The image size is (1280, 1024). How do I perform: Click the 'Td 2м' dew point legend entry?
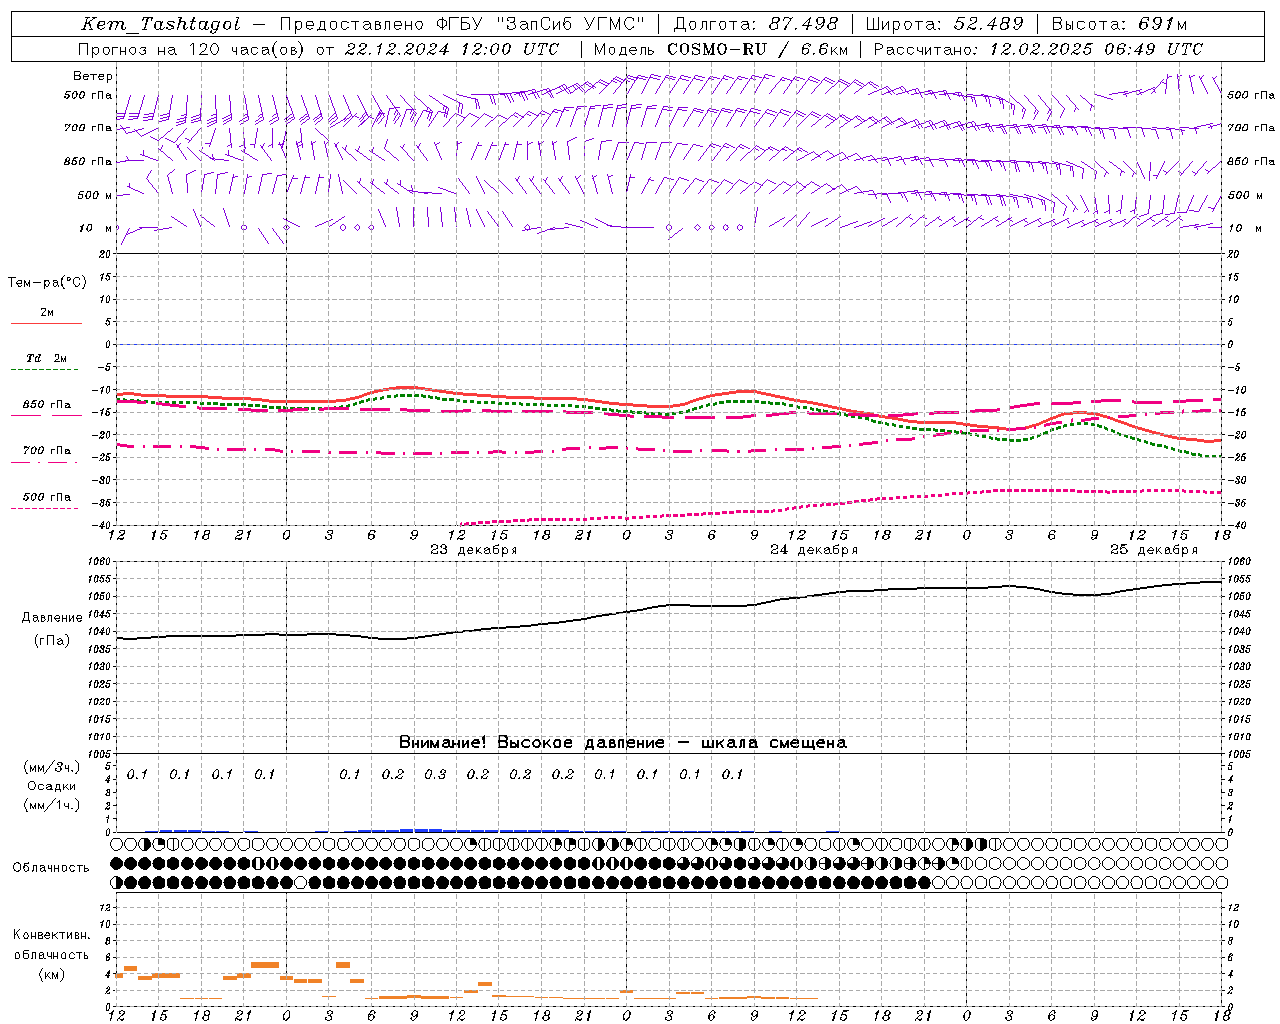(x=47, y=358)
